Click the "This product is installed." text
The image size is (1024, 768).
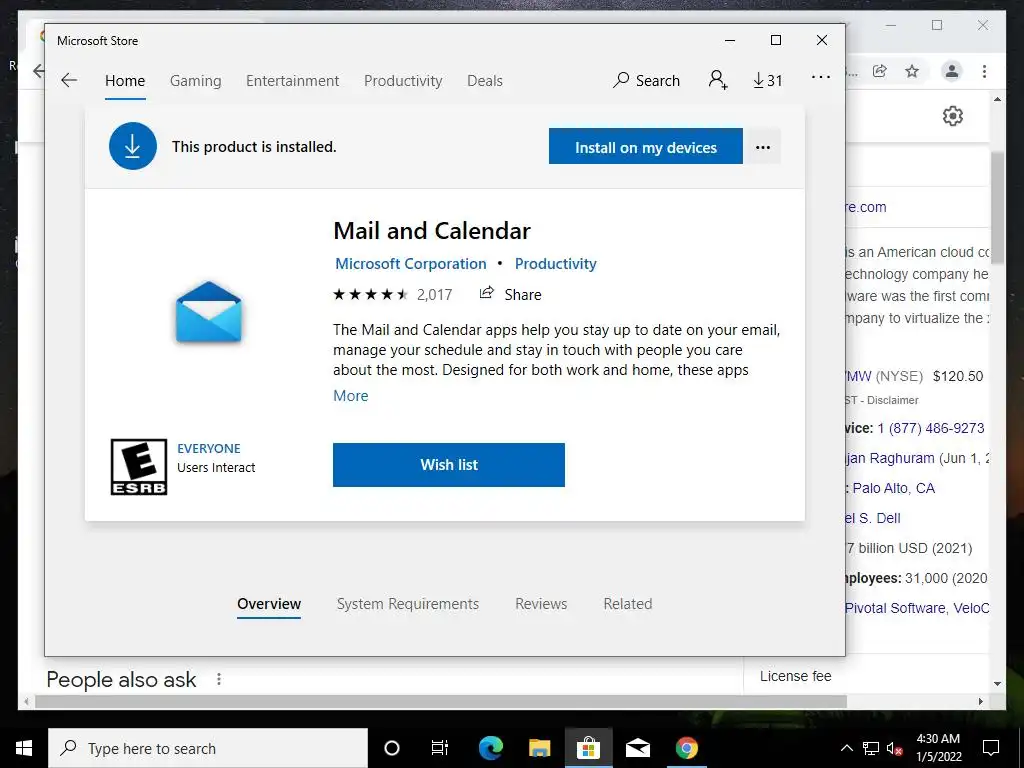pos(254,147)
